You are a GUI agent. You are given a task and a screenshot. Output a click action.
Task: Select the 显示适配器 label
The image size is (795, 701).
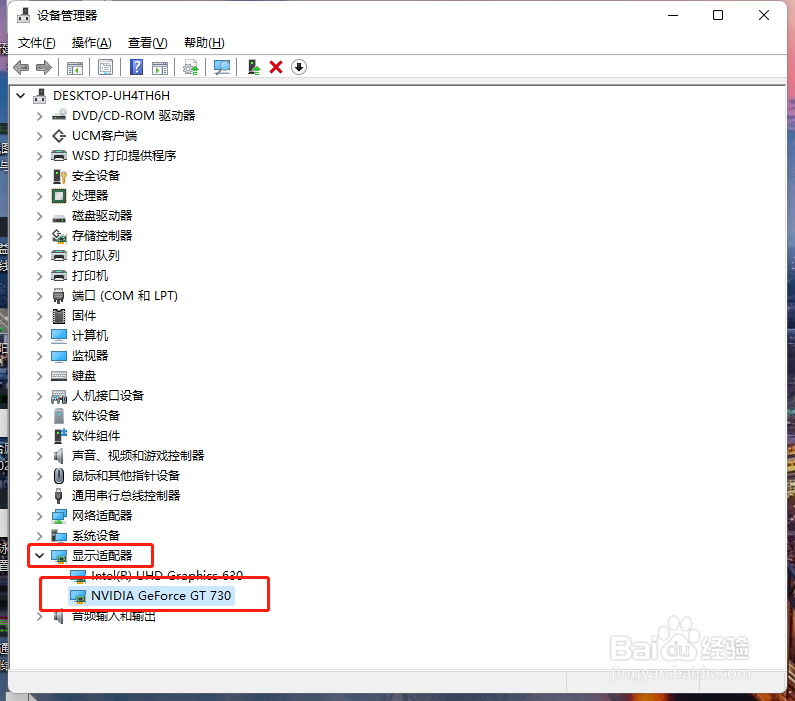pyautogui.click(x=102, y=556)
